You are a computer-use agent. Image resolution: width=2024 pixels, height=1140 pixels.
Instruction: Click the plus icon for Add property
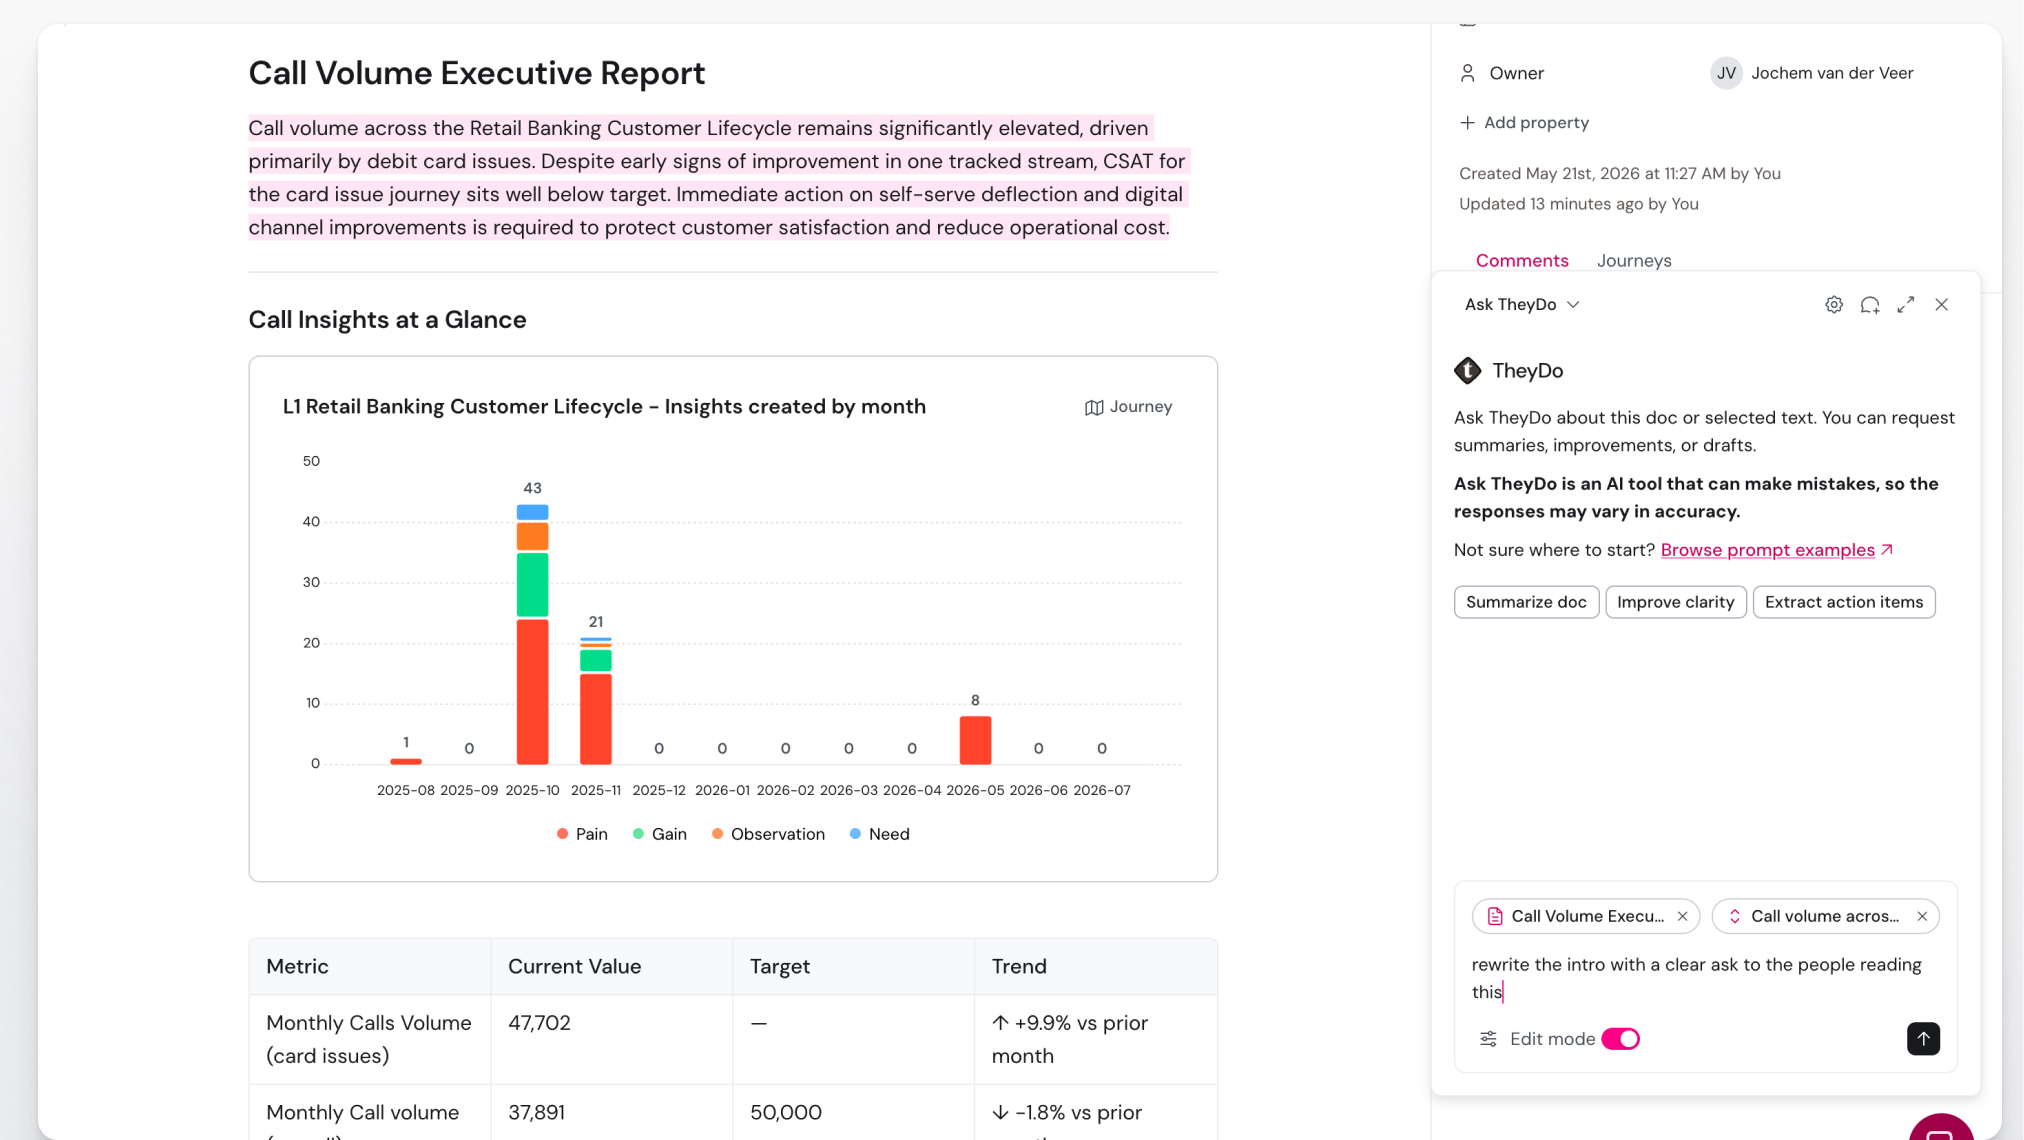[x=1467, y=123]
